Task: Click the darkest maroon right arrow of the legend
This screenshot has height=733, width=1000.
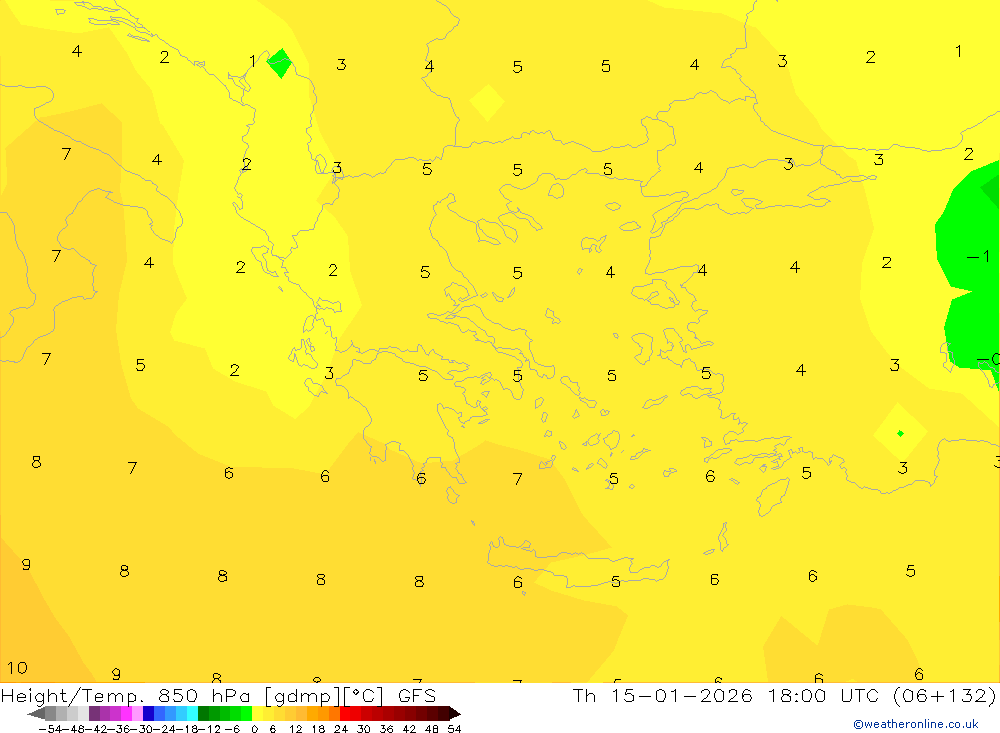Action: pyautogui.click(x=455, y=713)
